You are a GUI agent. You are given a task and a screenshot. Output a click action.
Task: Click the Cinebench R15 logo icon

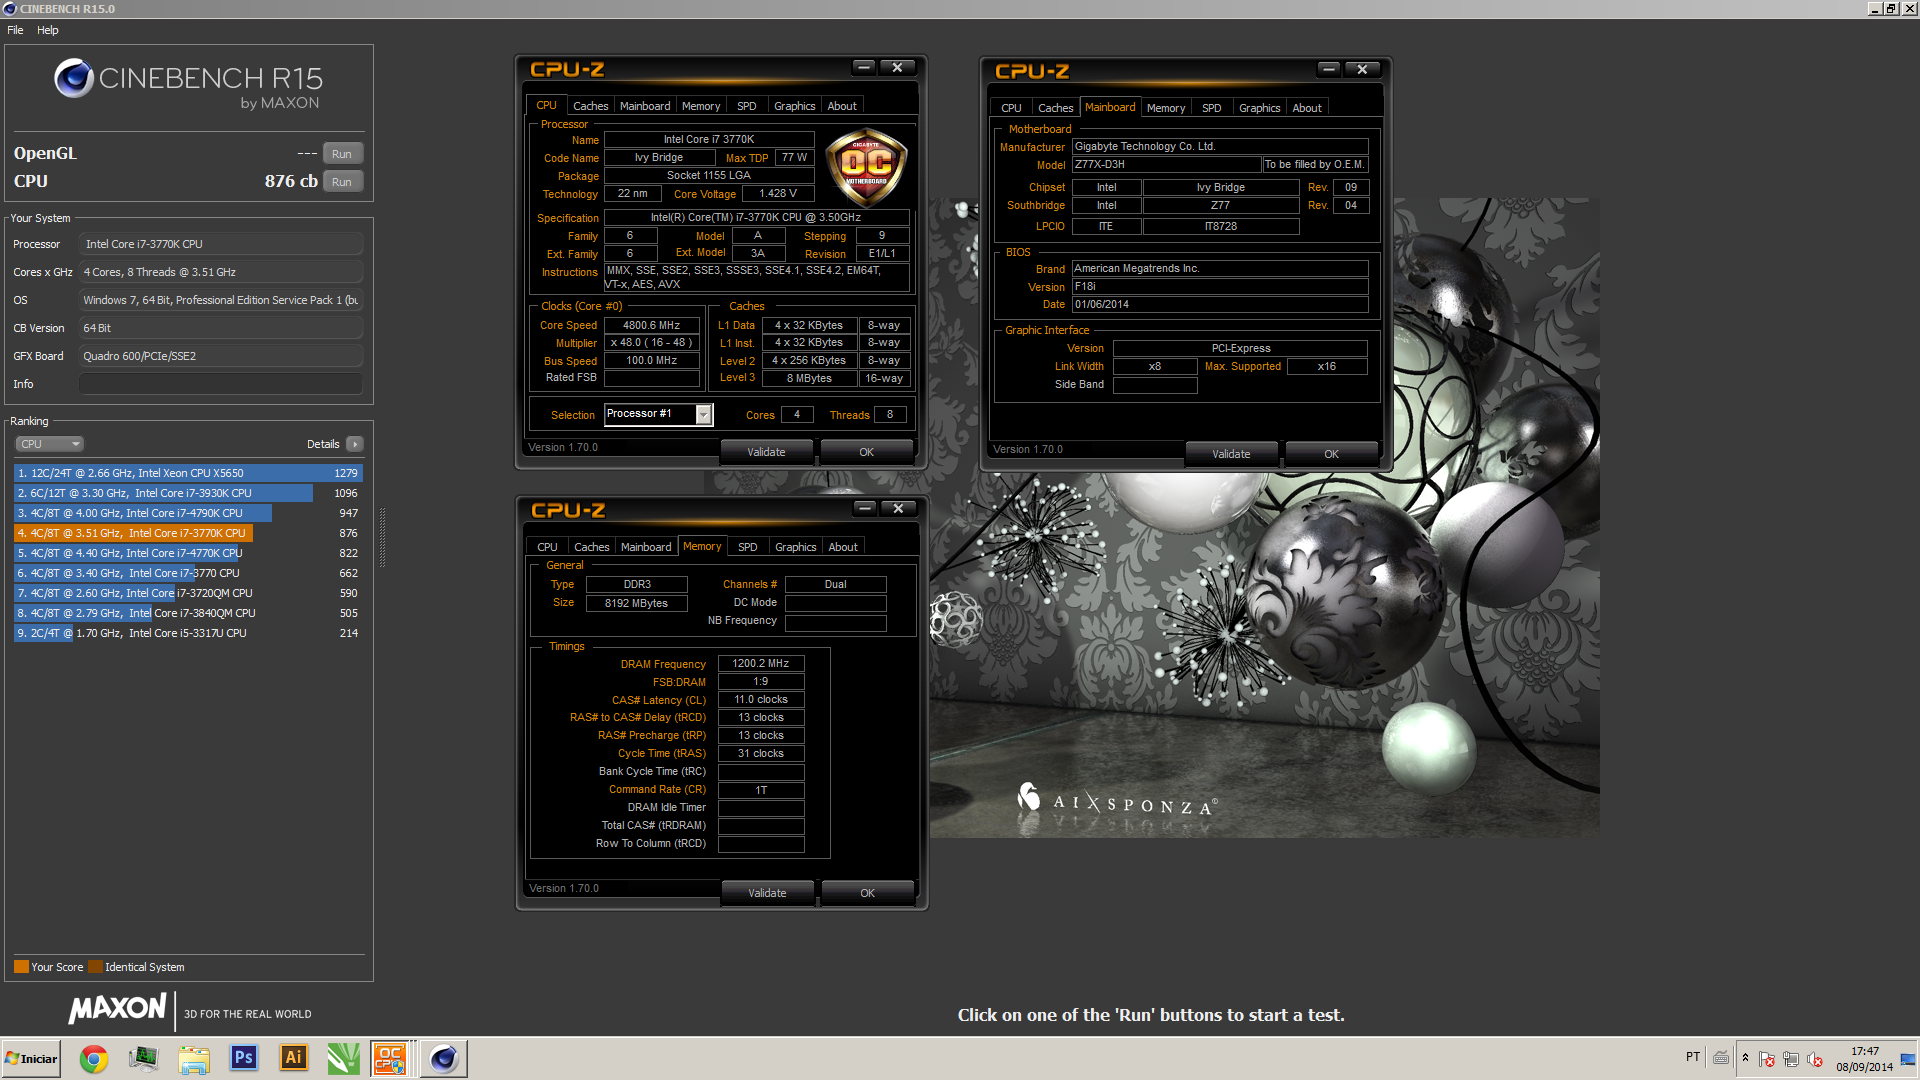(x=74, y=78)
